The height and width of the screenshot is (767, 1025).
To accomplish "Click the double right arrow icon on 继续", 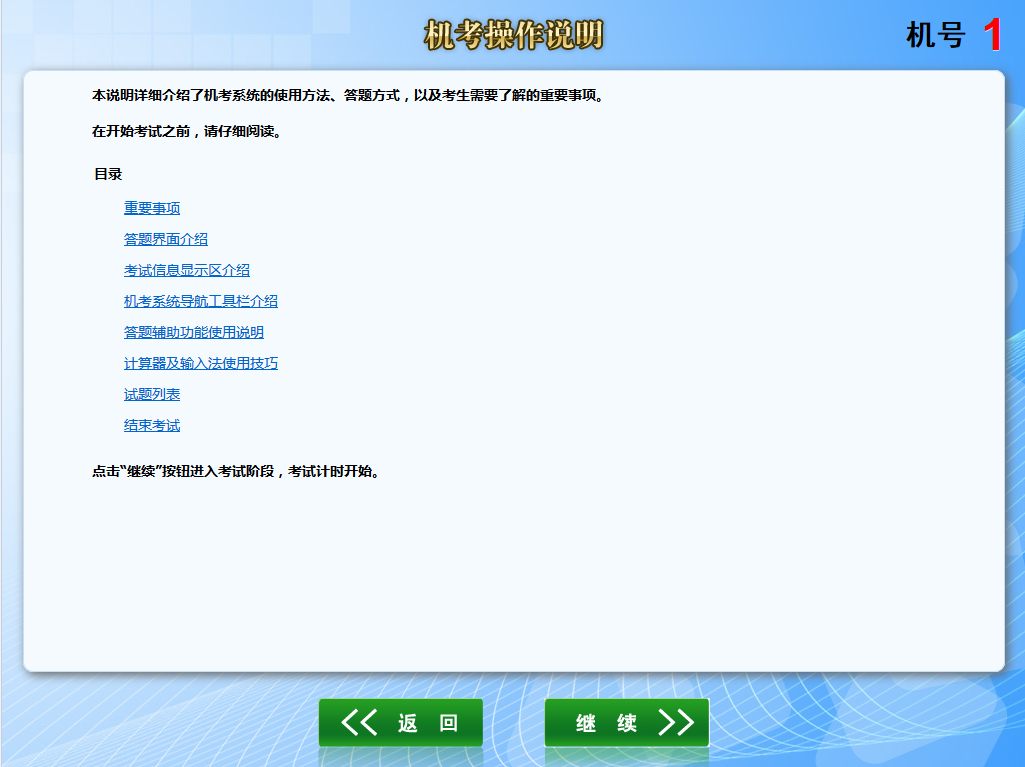I will pyautogui.click(x=676, y=723).
